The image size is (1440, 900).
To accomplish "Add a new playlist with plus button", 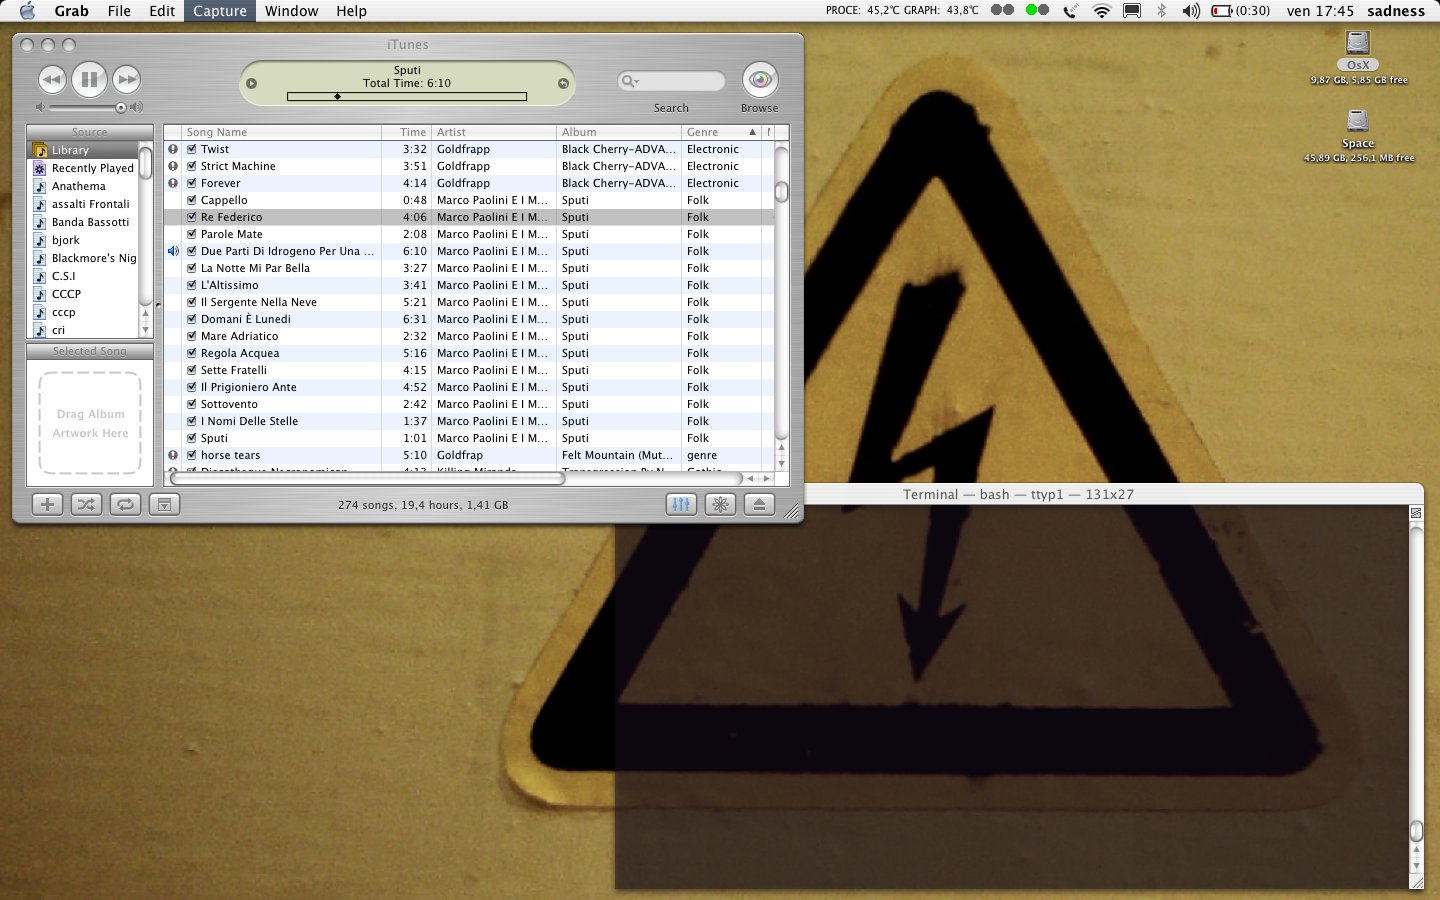I will 47,504.
